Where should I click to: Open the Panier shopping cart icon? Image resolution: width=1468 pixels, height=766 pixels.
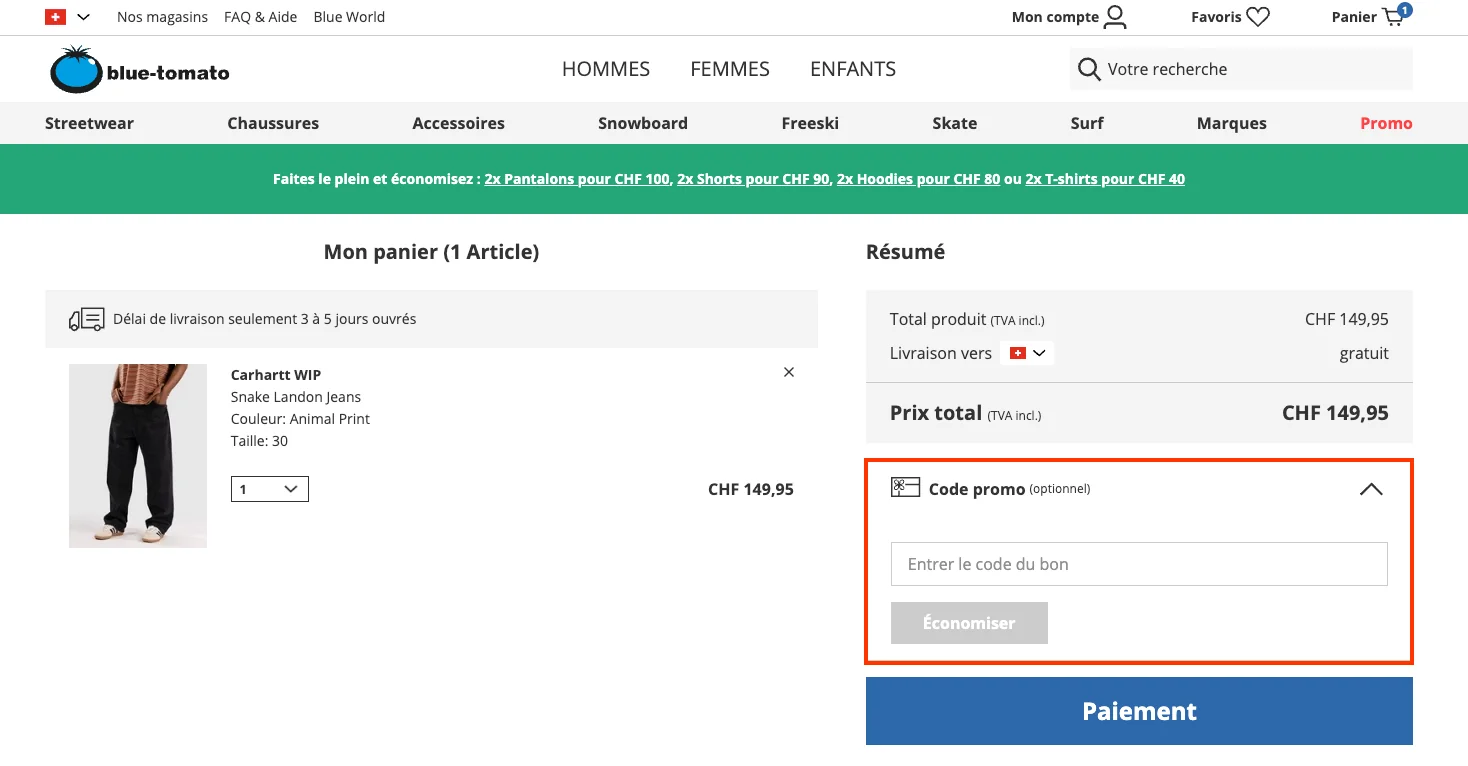point(1393,16)
